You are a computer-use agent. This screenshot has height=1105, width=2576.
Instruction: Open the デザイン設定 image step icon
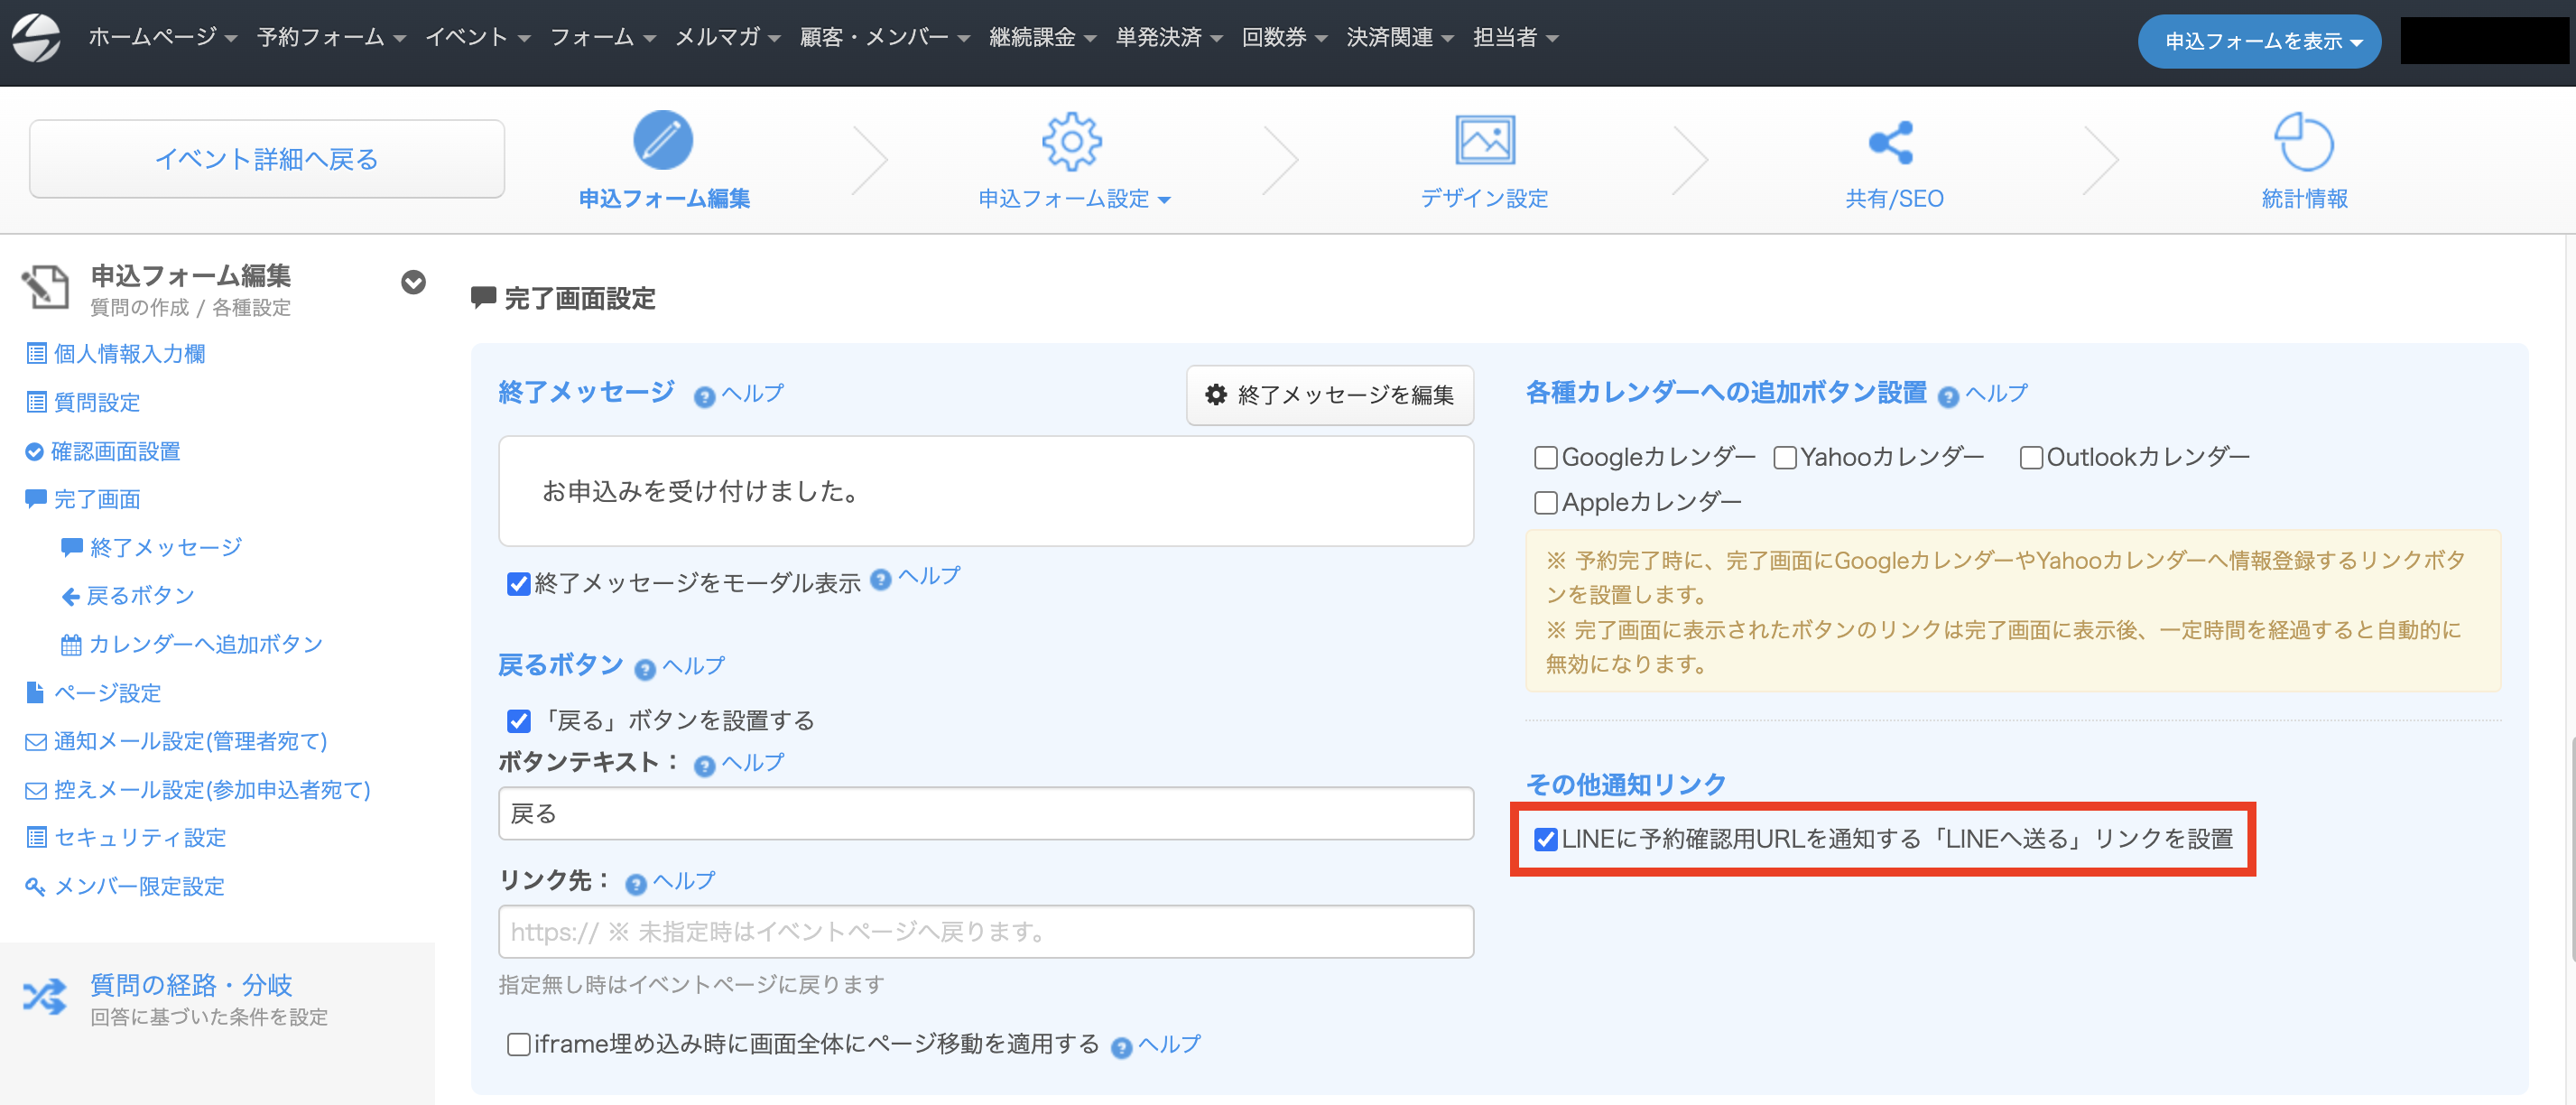(x=1484, y=140)
